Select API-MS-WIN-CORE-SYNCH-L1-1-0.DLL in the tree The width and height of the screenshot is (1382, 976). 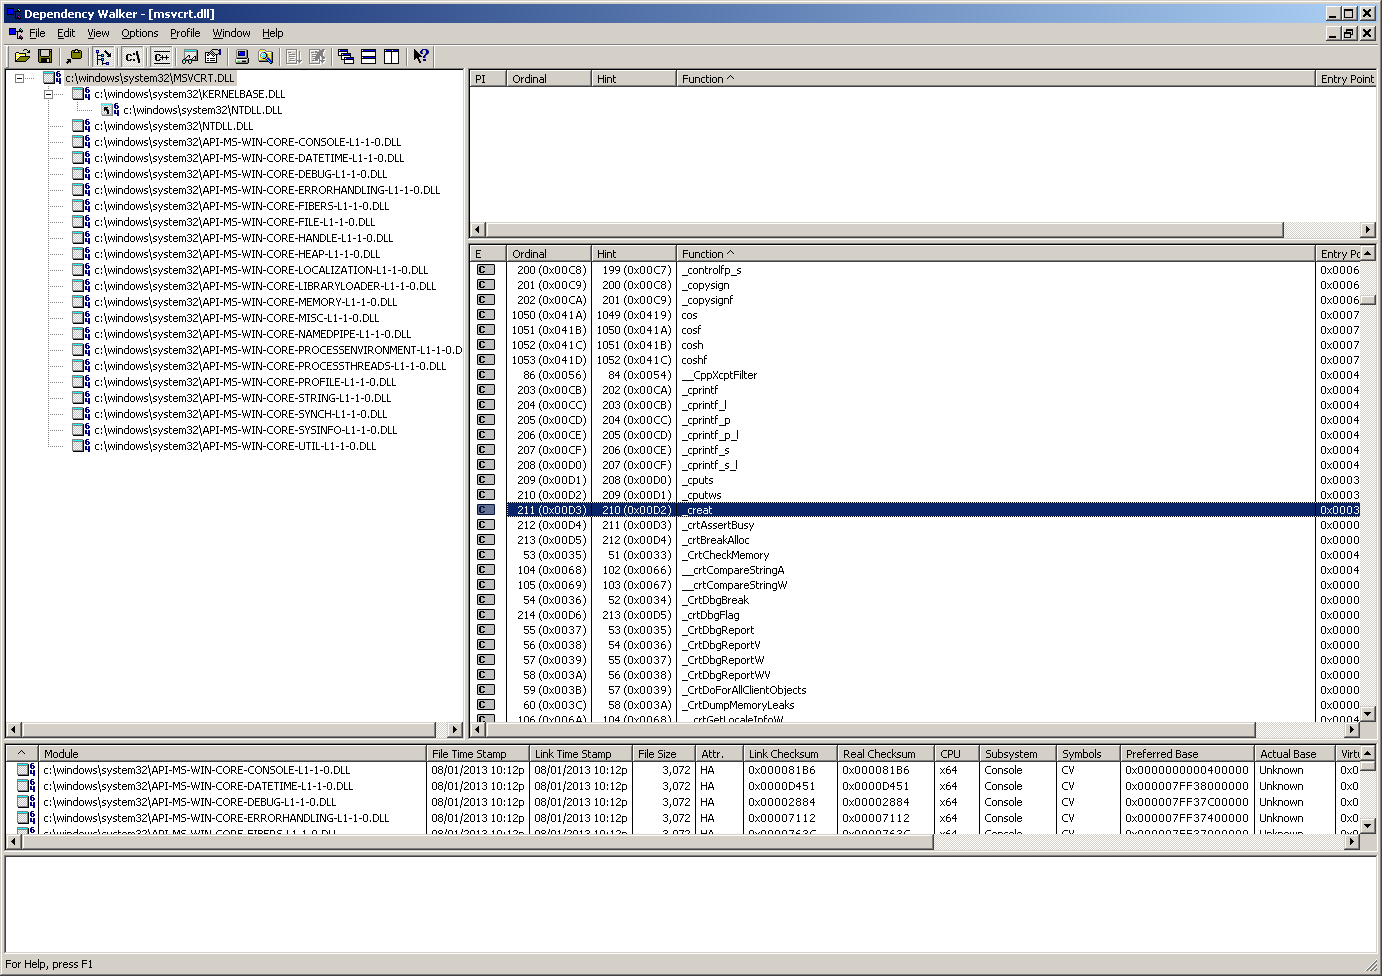(240, 414)
